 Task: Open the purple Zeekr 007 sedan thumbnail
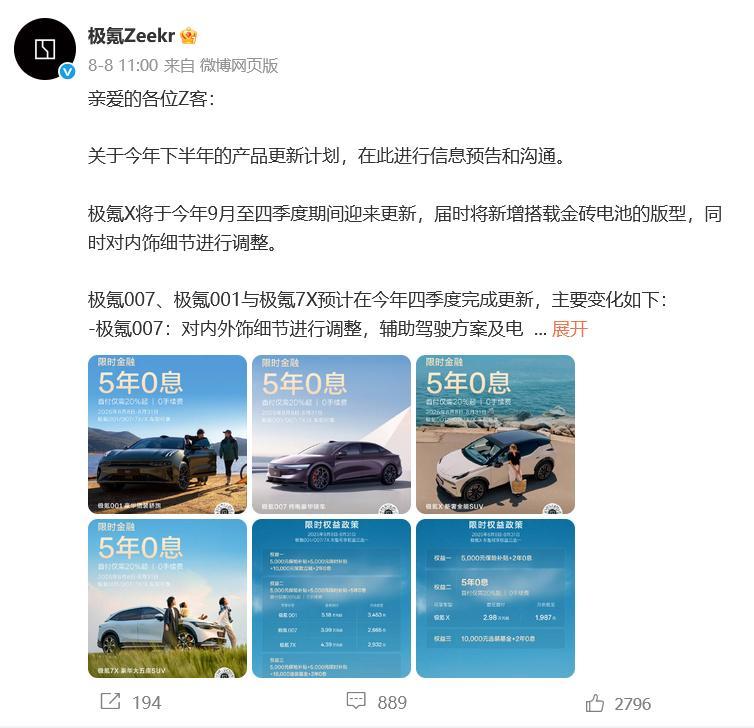coord(331,434)
